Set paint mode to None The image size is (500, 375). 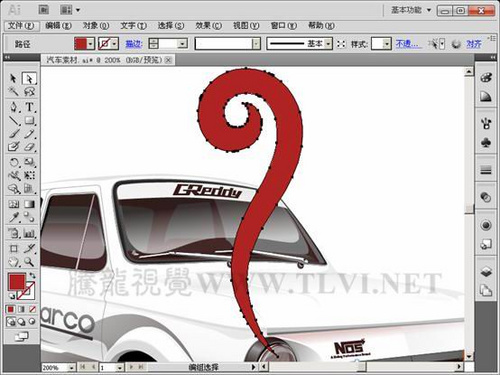point(32,310)
